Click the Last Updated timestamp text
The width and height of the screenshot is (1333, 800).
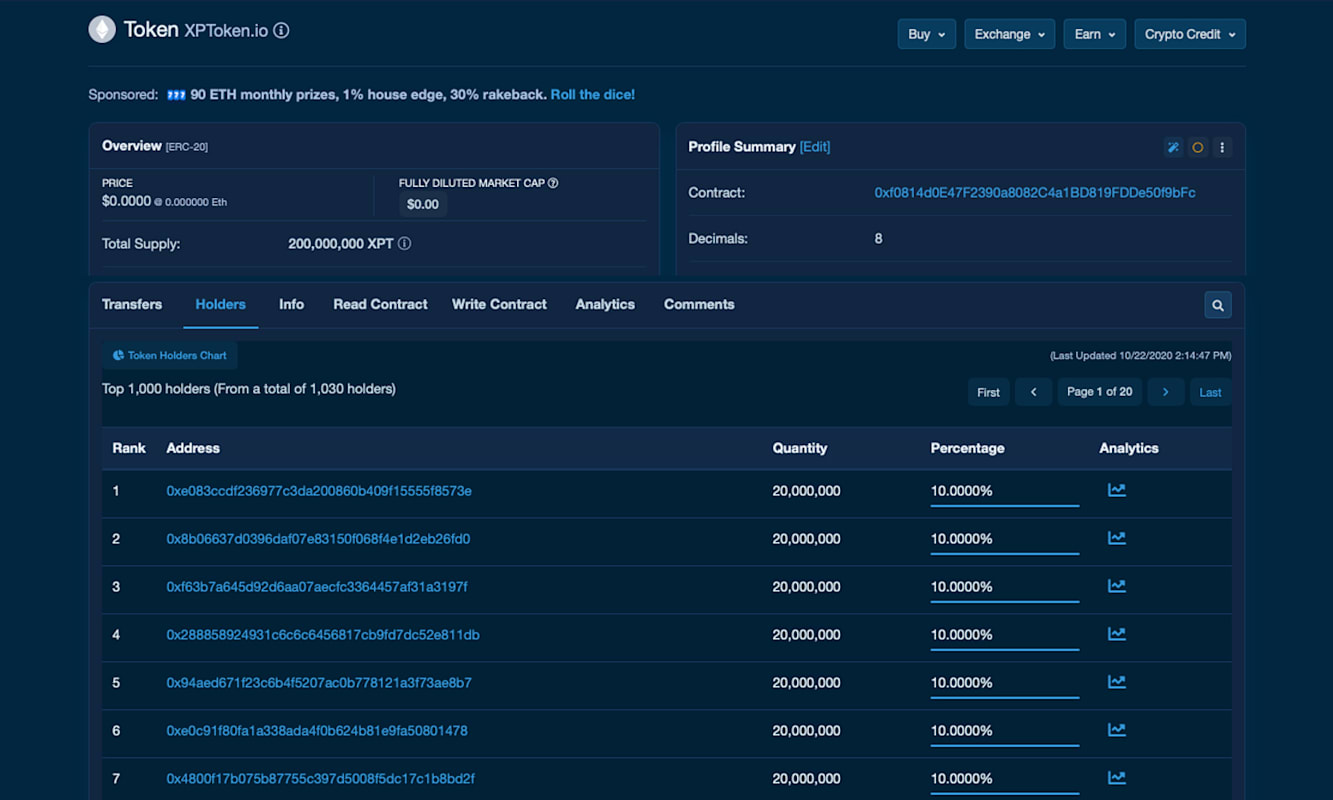(1140, 355)
